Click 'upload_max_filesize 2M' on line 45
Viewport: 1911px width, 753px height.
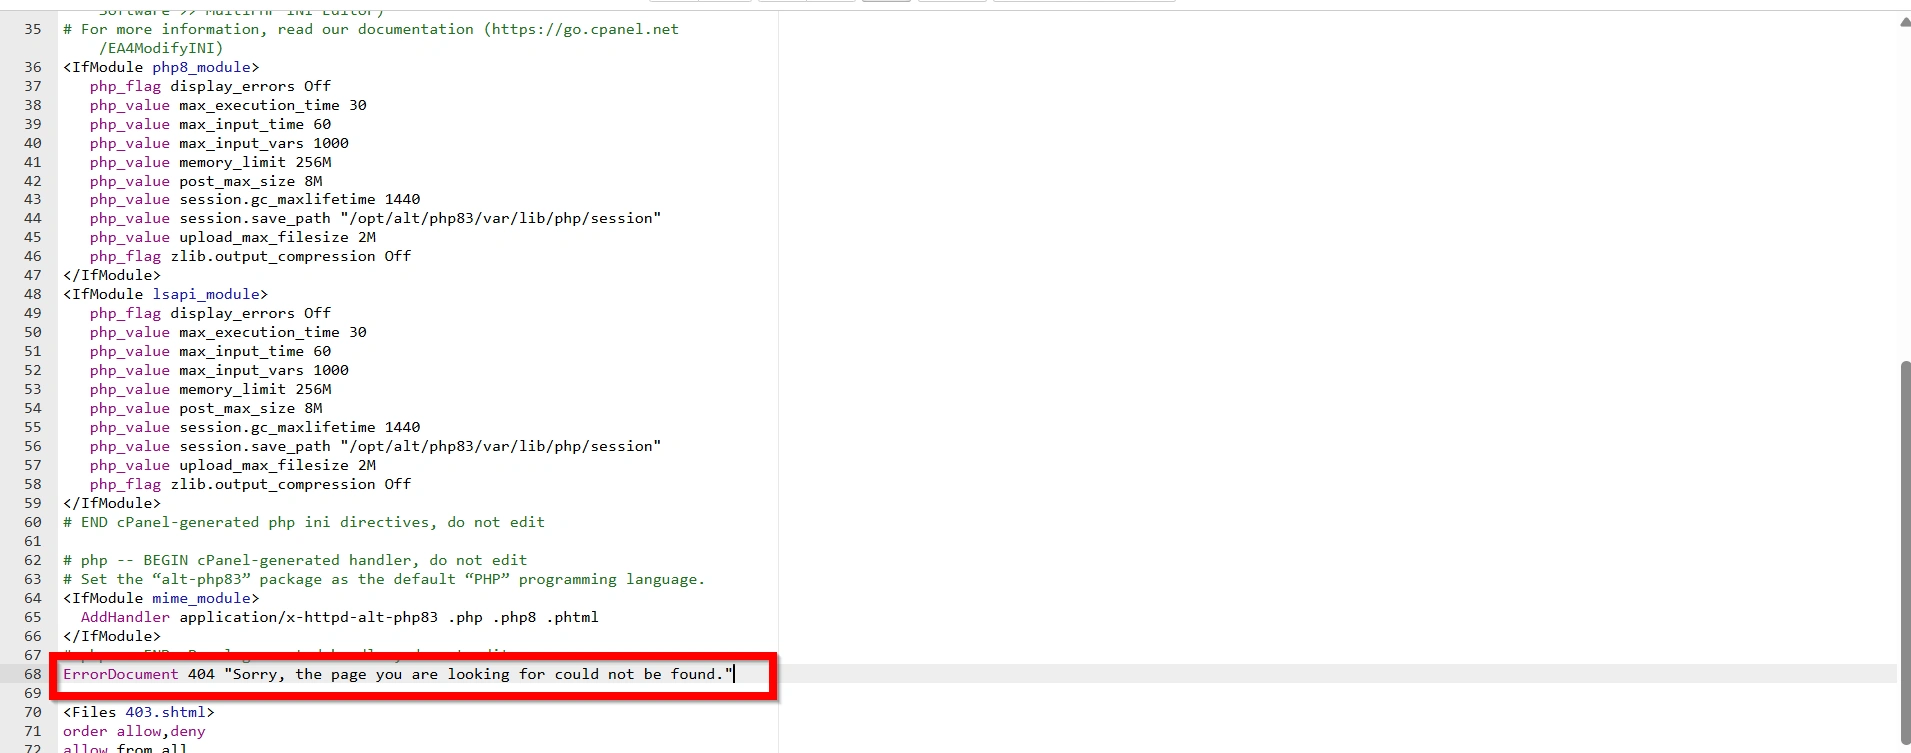[x=278, y=237]
